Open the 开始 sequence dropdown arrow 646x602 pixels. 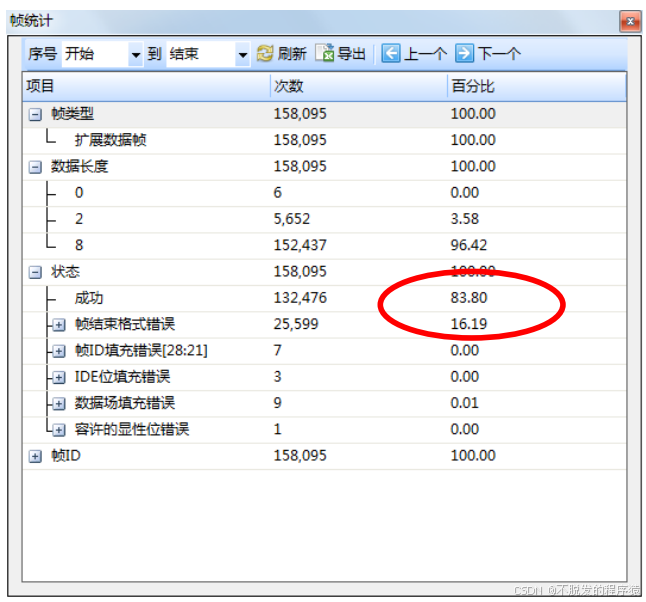coord(136,54)
